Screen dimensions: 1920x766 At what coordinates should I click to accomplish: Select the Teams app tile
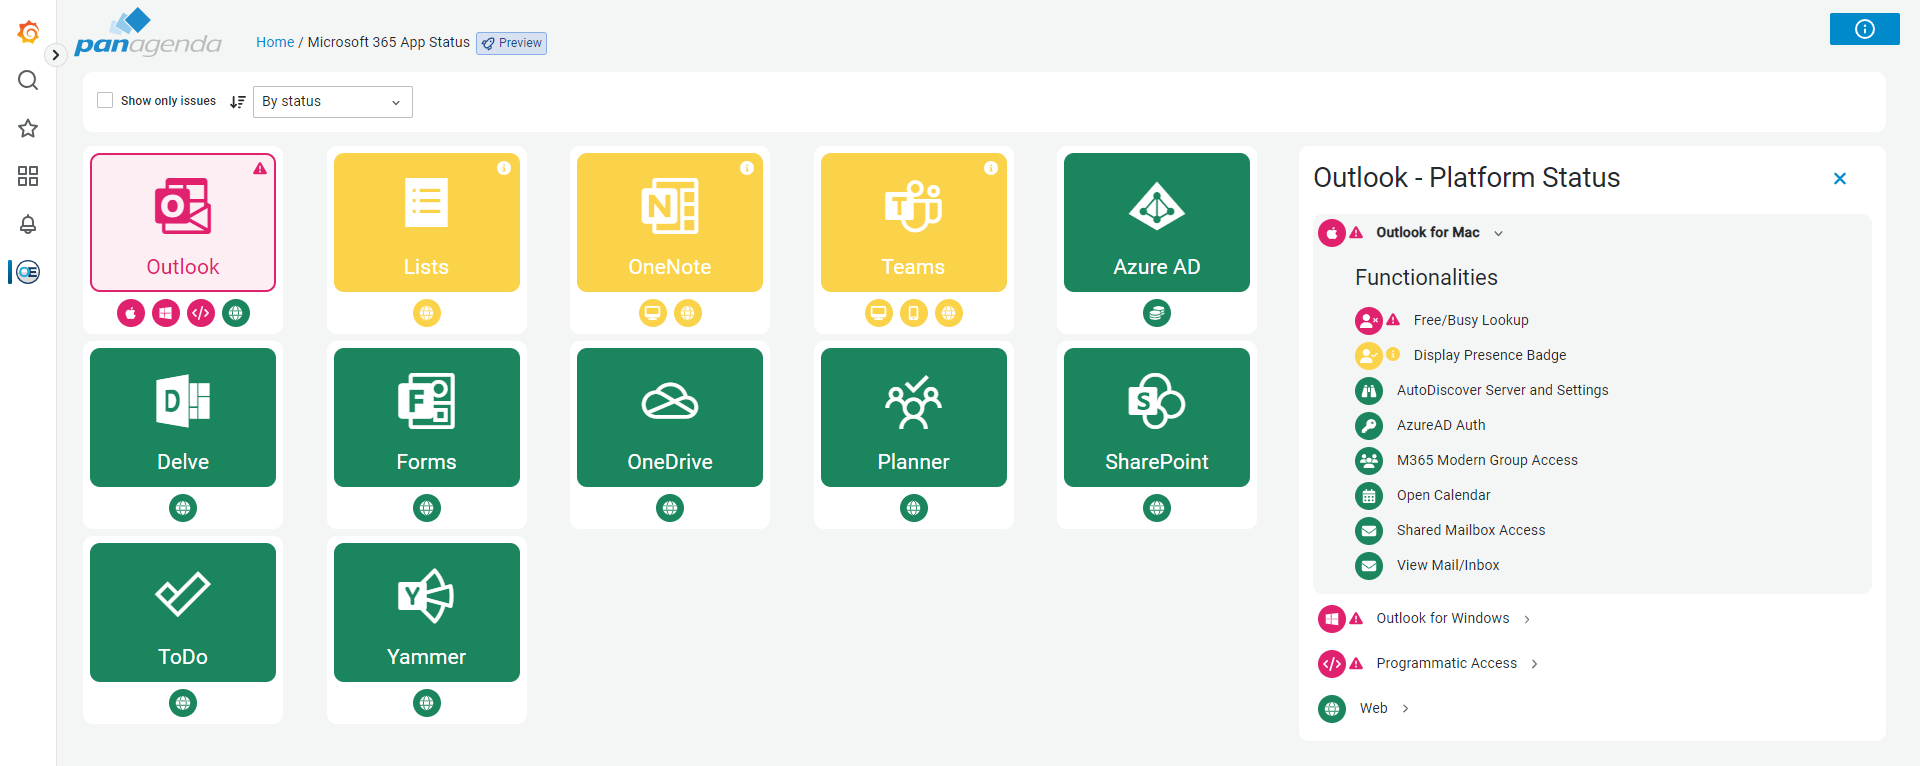pos(914,222)
